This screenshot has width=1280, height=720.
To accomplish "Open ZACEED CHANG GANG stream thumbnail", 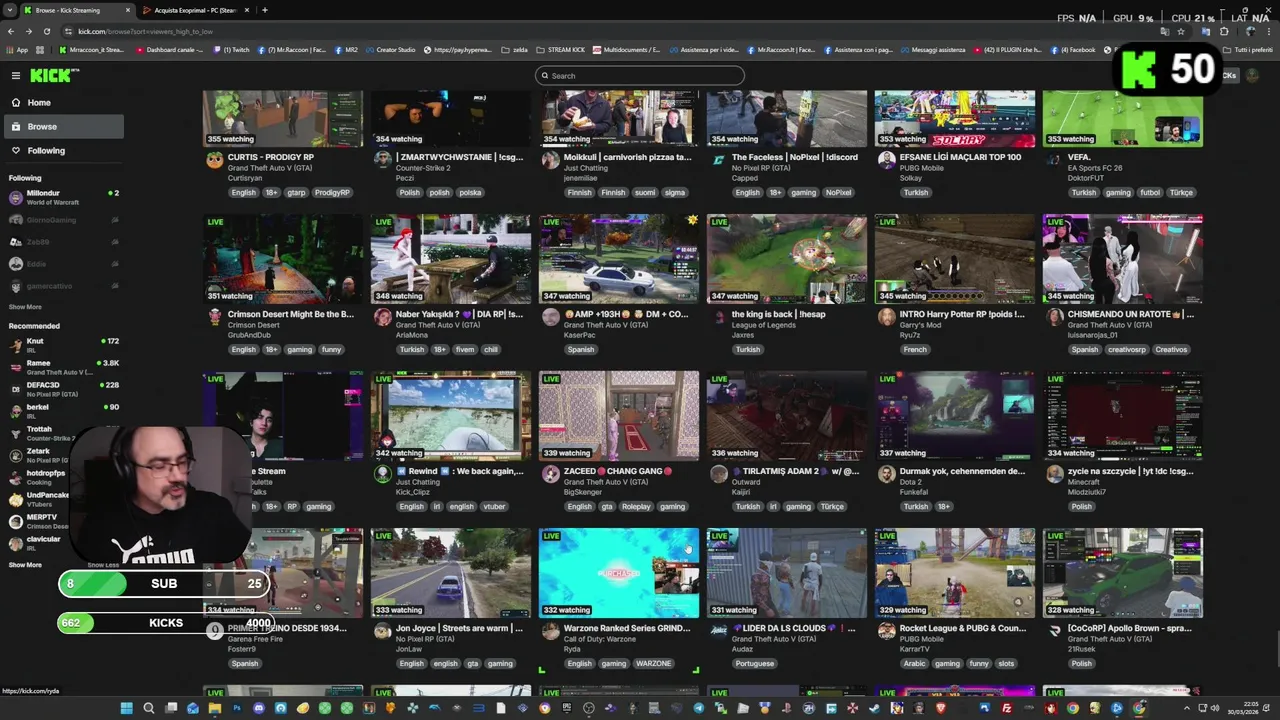I will (619, 415).
